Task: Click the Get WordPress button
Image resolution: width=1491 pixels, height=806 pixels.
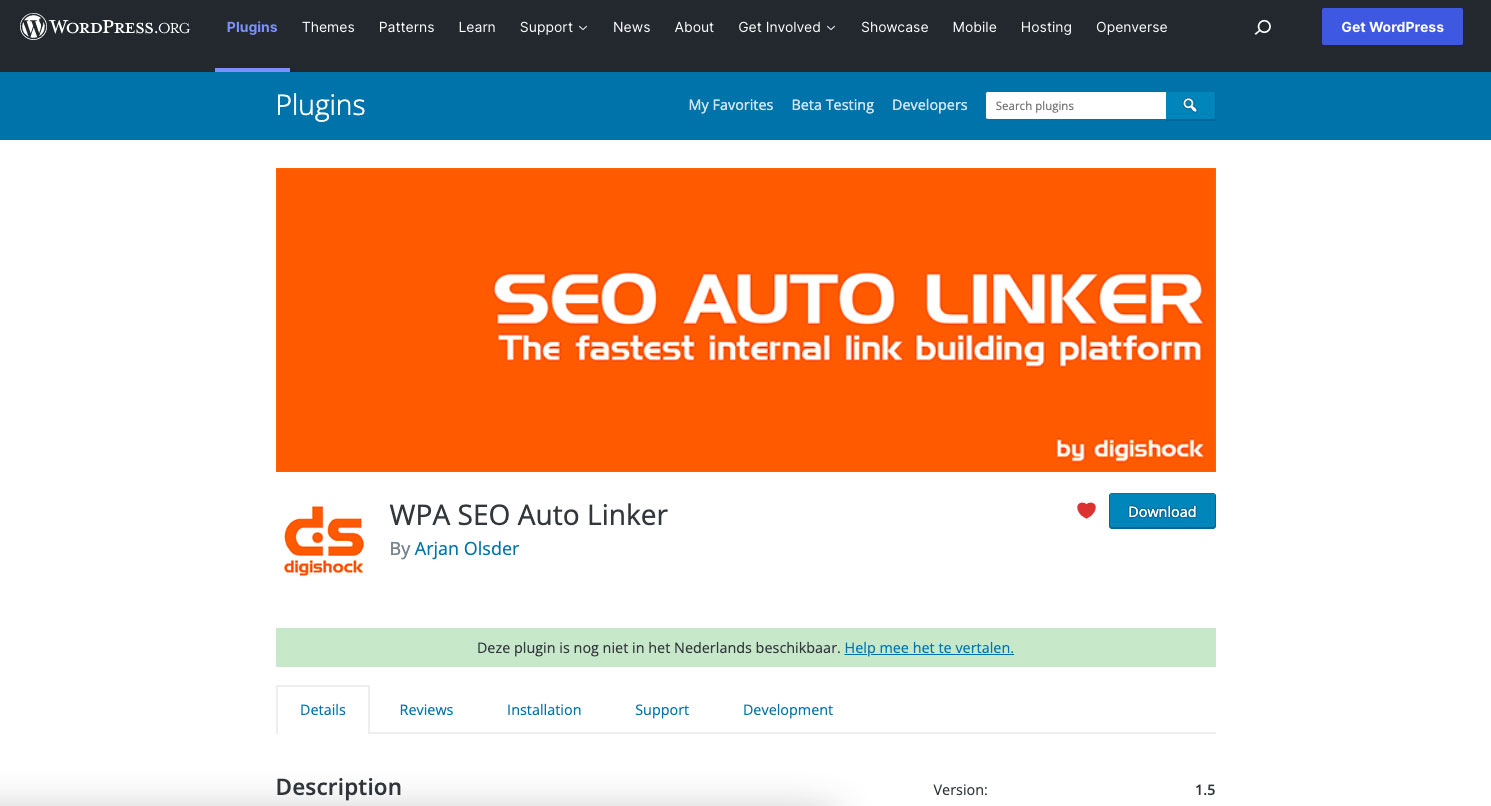Action: tap(1392, 27)
